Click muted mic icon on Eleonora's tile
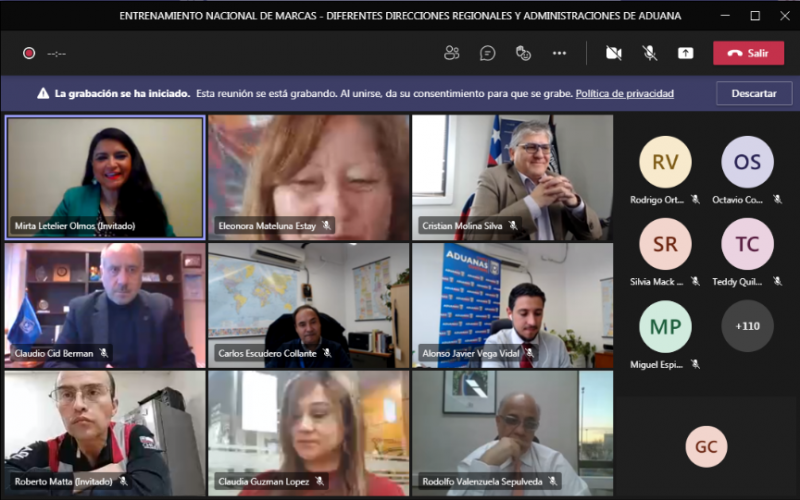Screen dimensions: 800x500 [326, 225]
